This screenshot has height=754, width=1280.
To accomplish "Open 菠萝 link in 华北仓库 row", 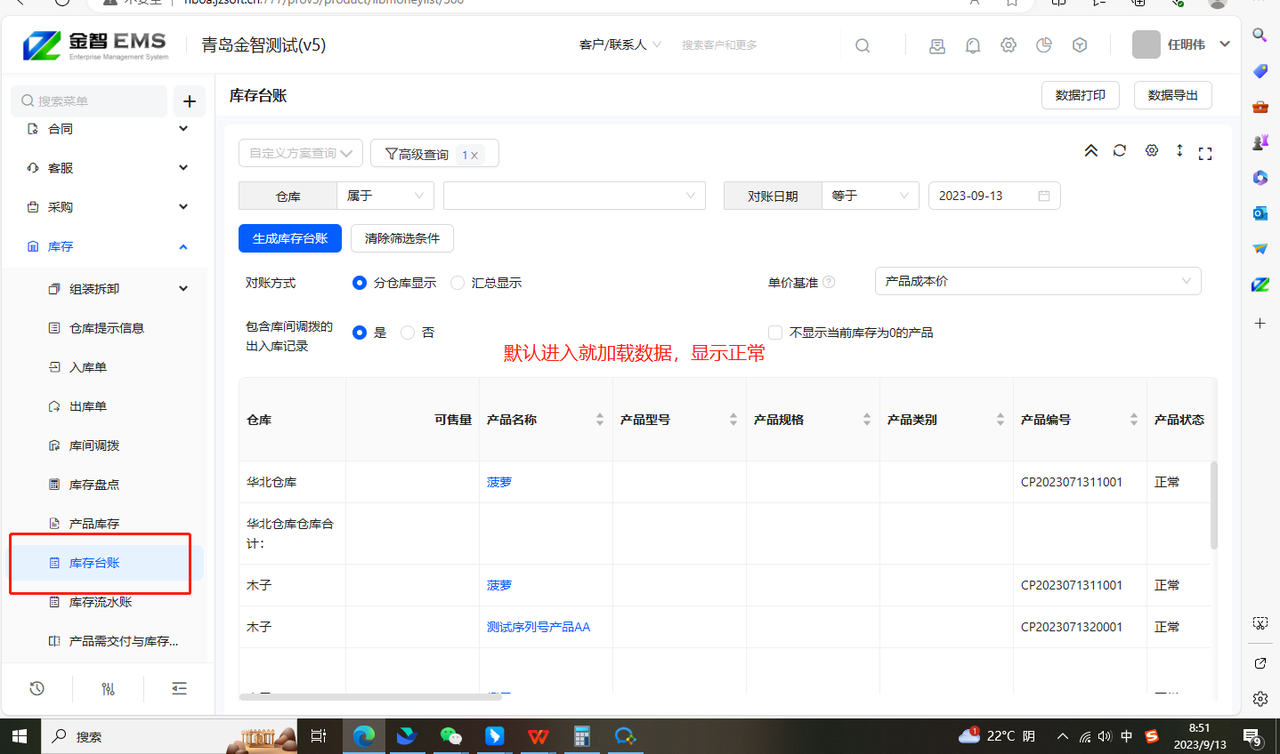I will click(x=499, y=482).
